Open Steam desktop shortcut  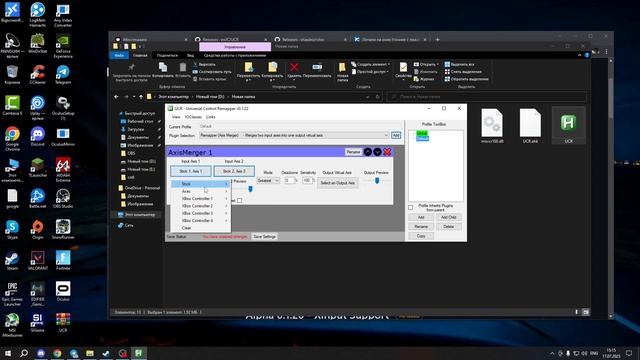point(12,261)
